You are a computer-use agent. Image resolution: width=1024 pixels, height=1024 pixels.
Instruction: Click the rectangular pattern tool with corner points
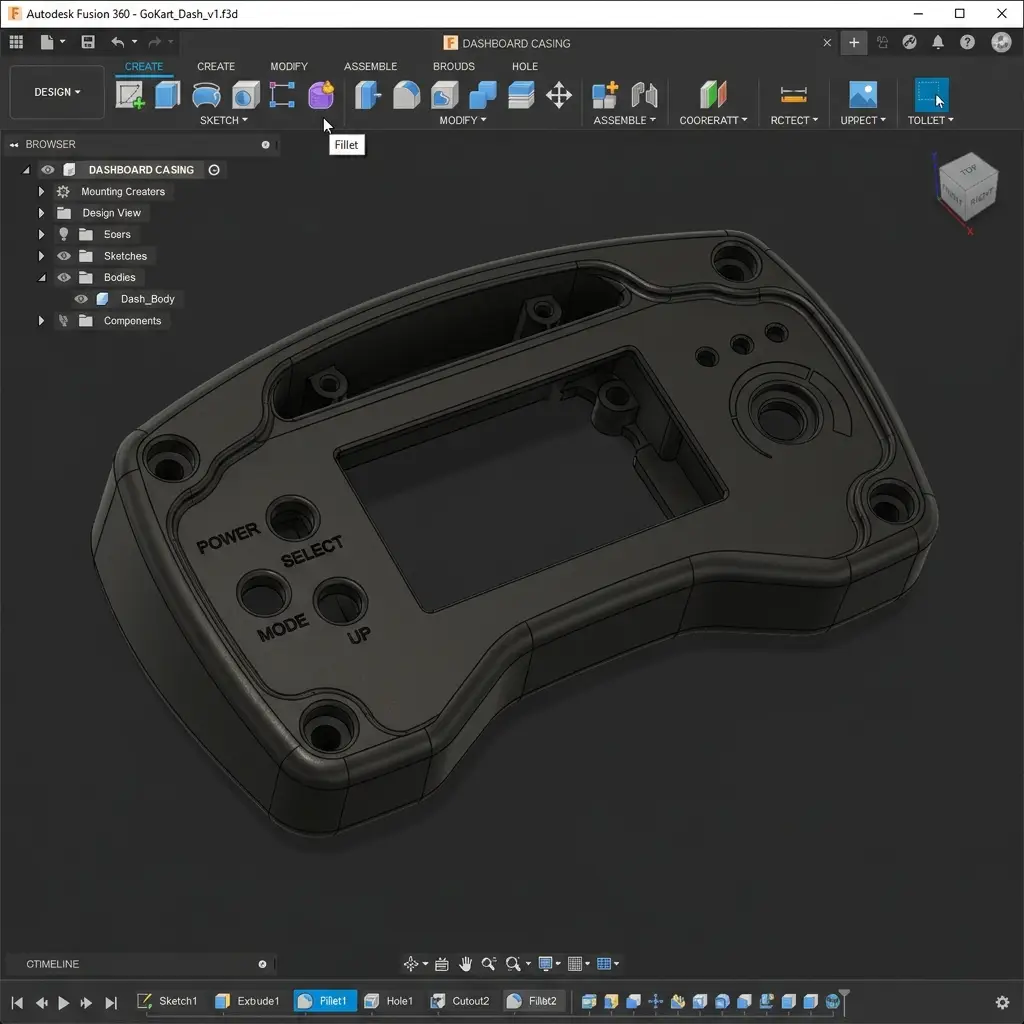click(x=282, y=95)
